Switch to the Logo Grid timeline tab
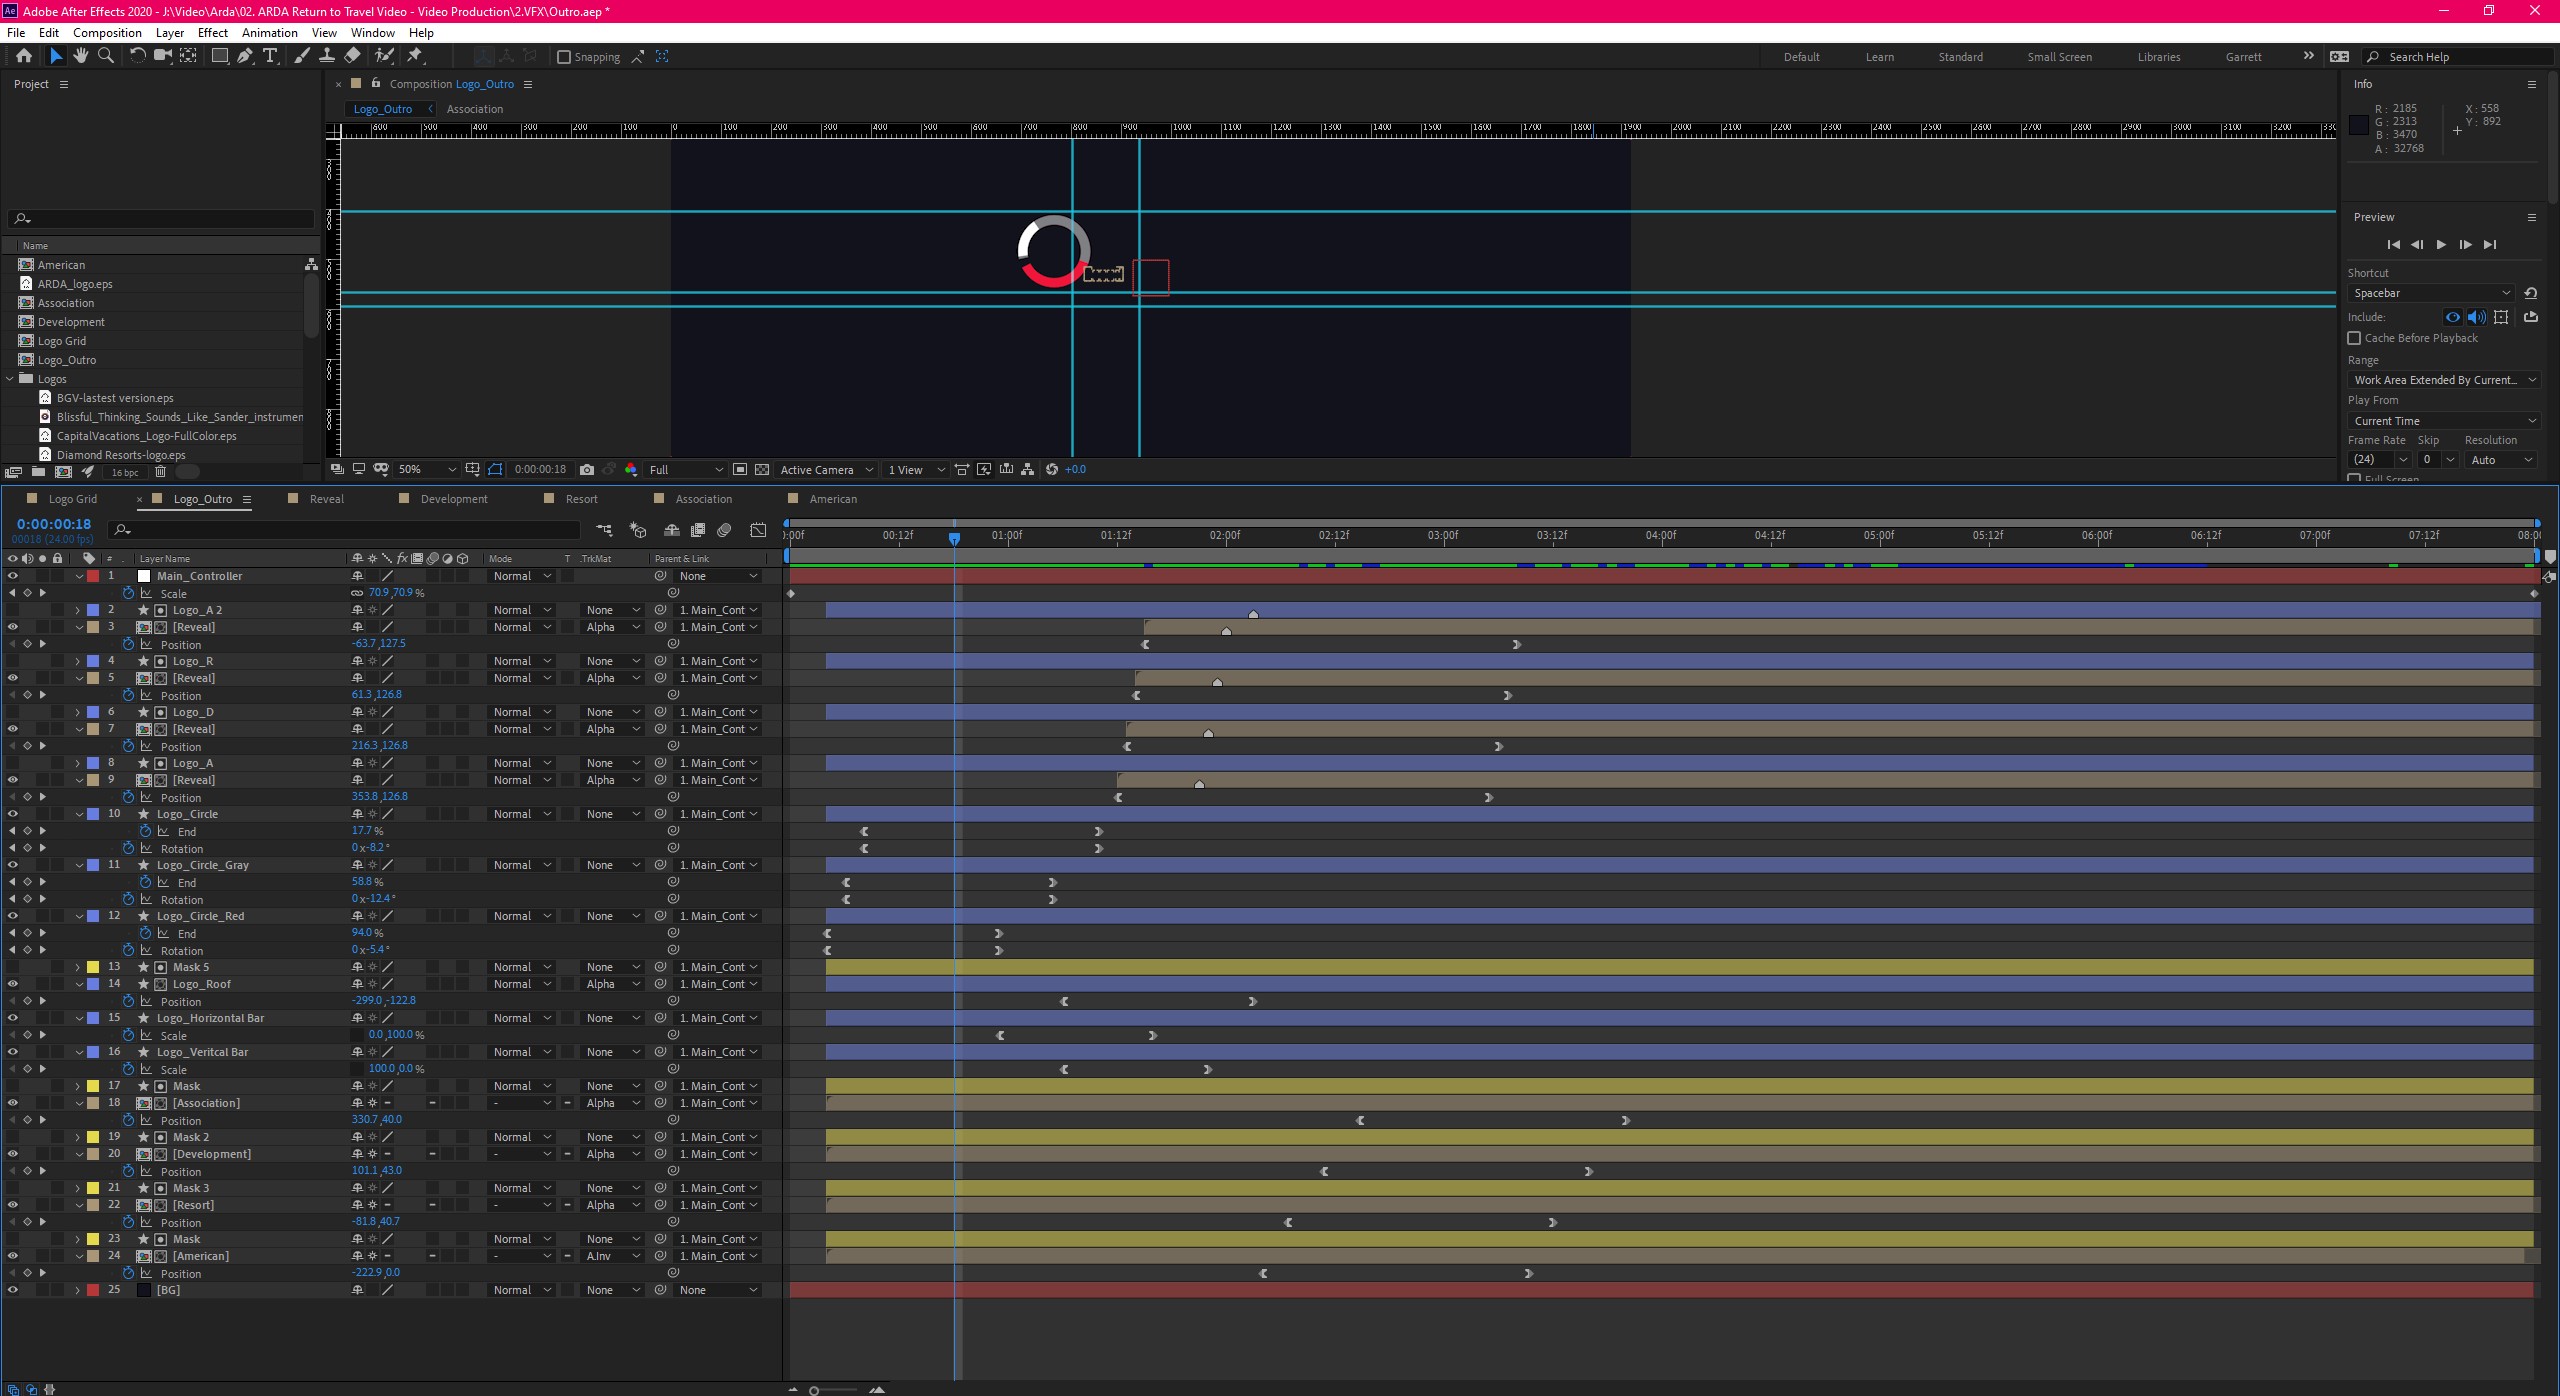 (73, 499)
